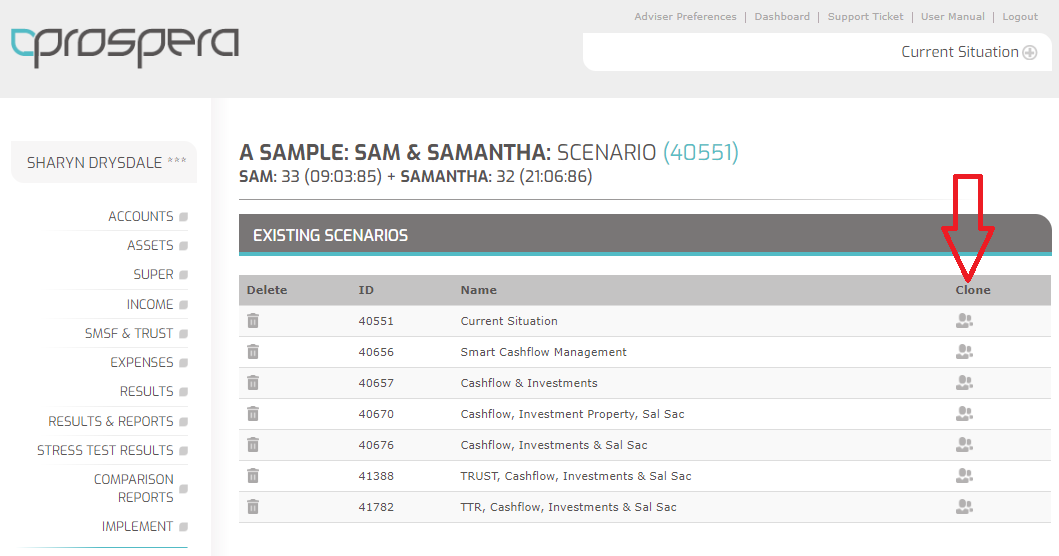Click scenario ID 40657

(376, 383)
